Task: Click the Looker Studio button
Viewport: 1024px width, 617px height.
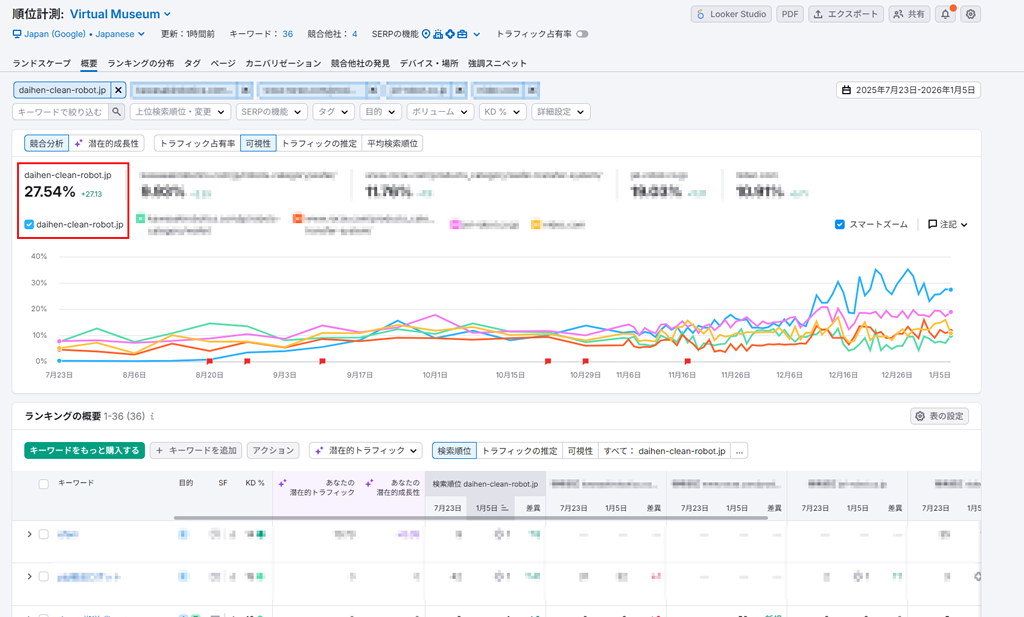Action: [x=731, y=15]
